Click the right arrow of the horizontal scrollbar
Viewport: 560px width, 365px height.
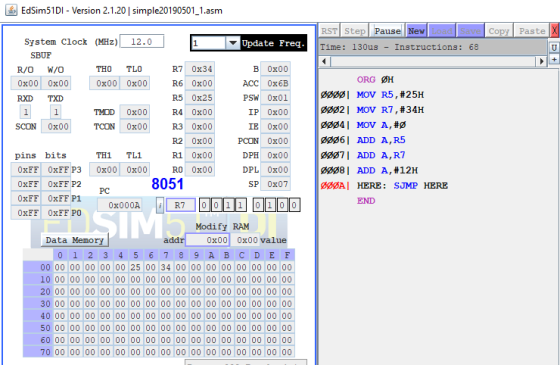tap(541, 61)
